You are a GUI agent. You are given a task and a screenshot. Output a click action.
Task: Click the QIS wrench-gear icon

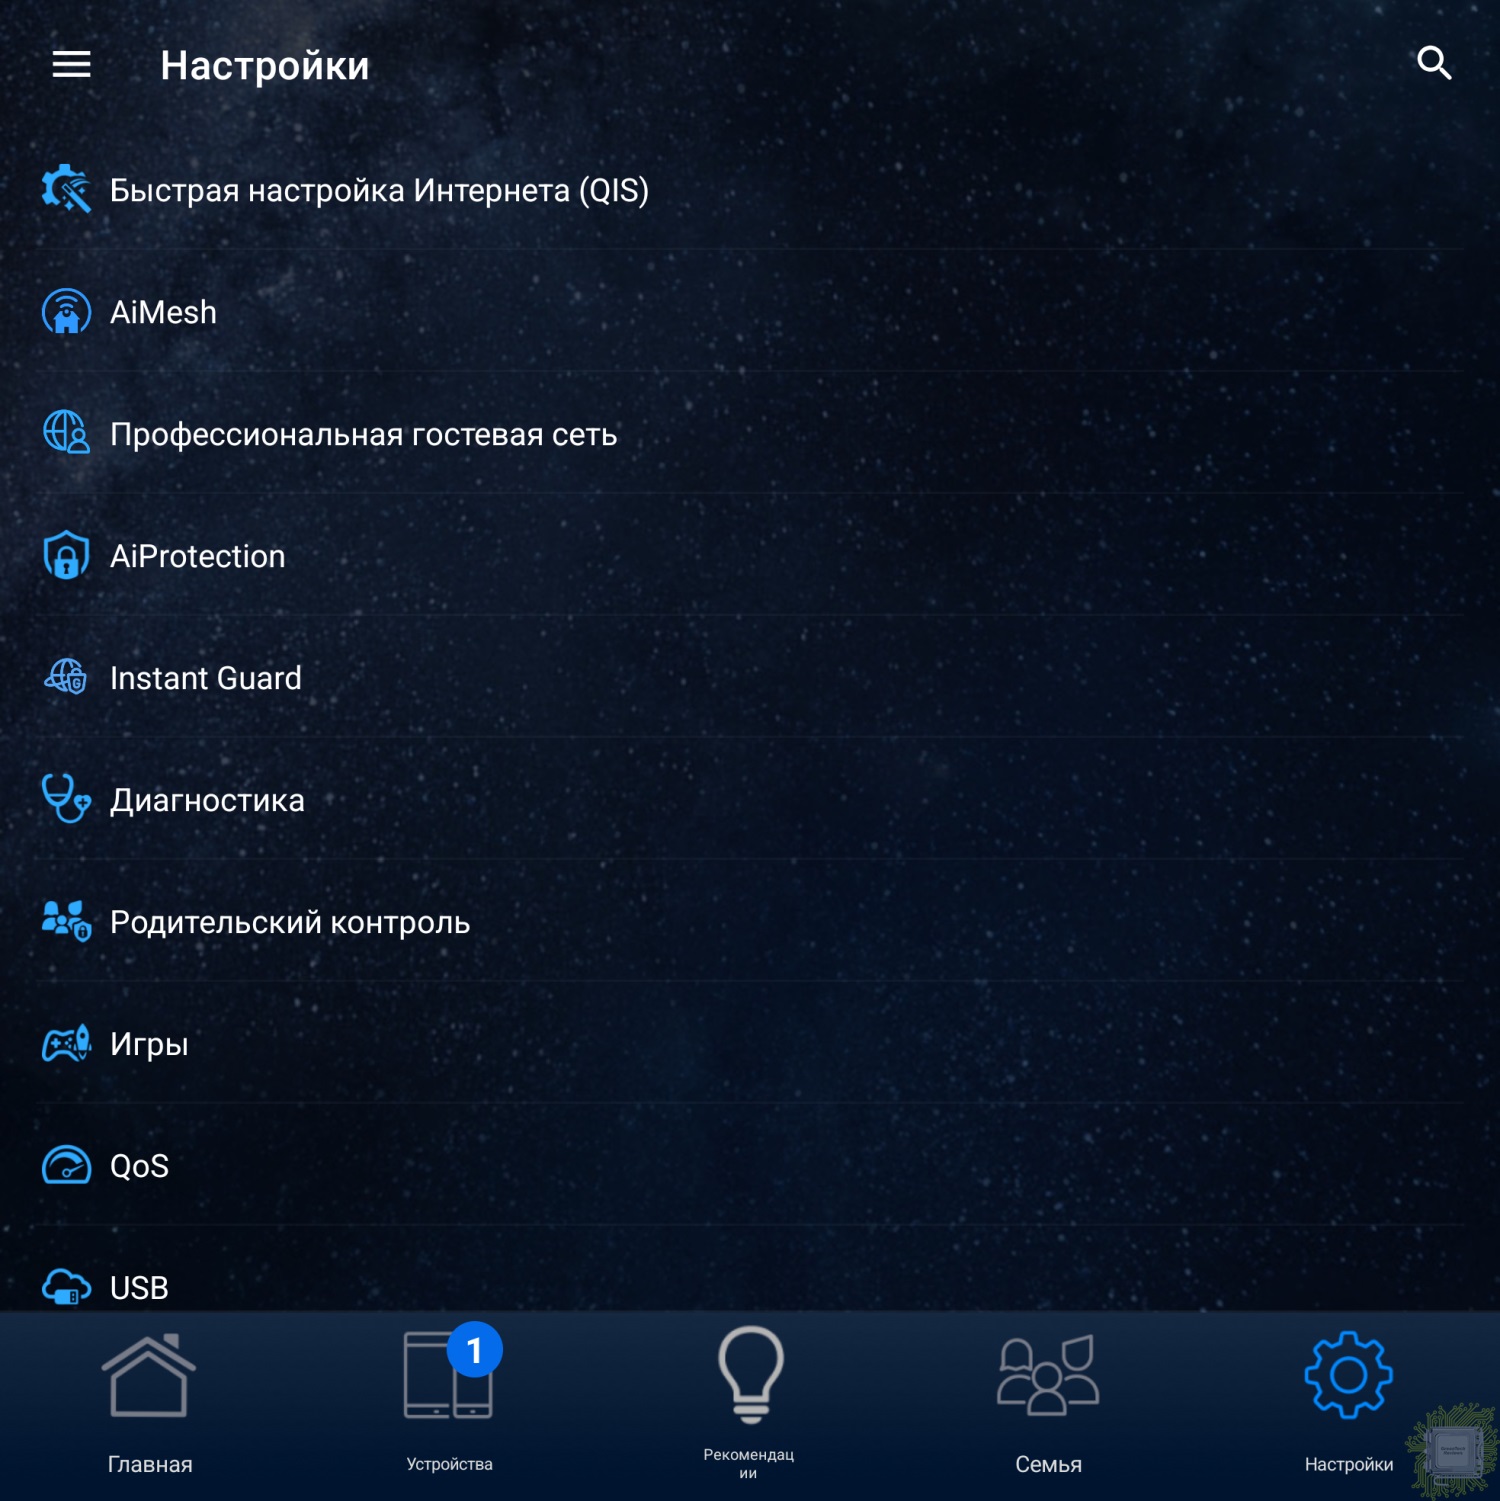[x=66, y=189]
